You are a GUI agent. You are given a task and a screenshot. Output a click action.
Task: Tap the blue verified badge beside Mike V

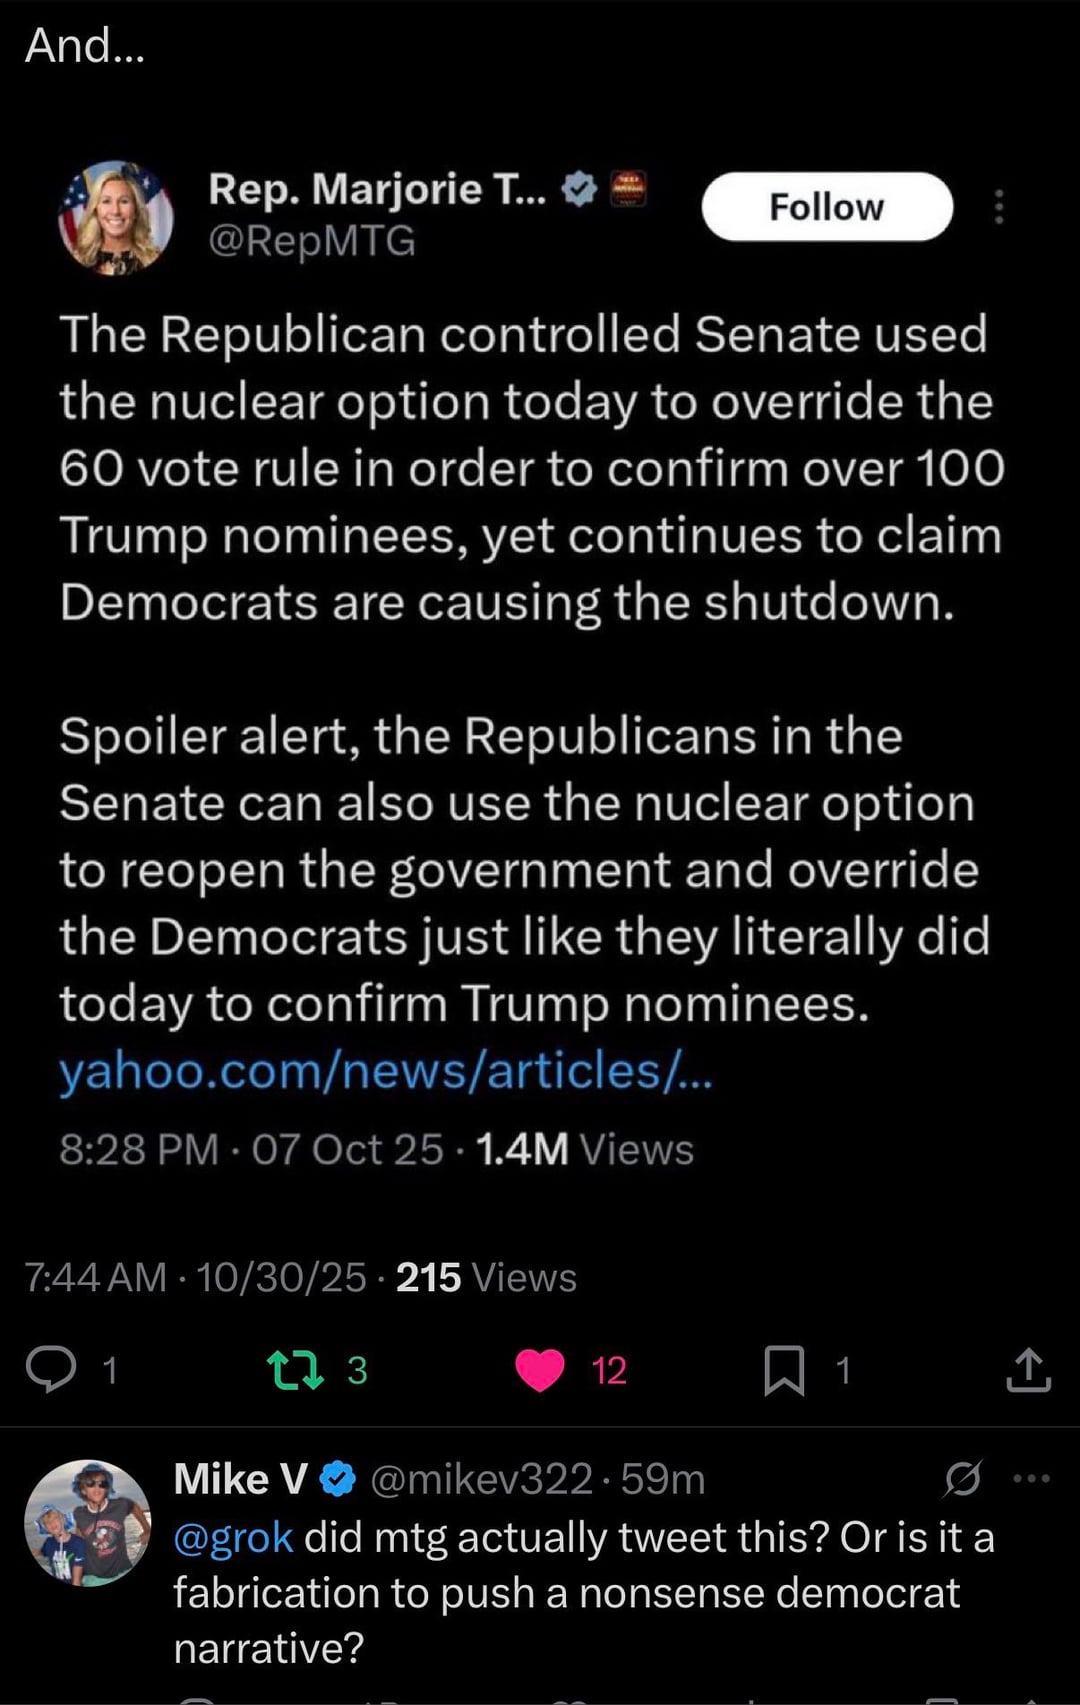[x=338, y=1479]
